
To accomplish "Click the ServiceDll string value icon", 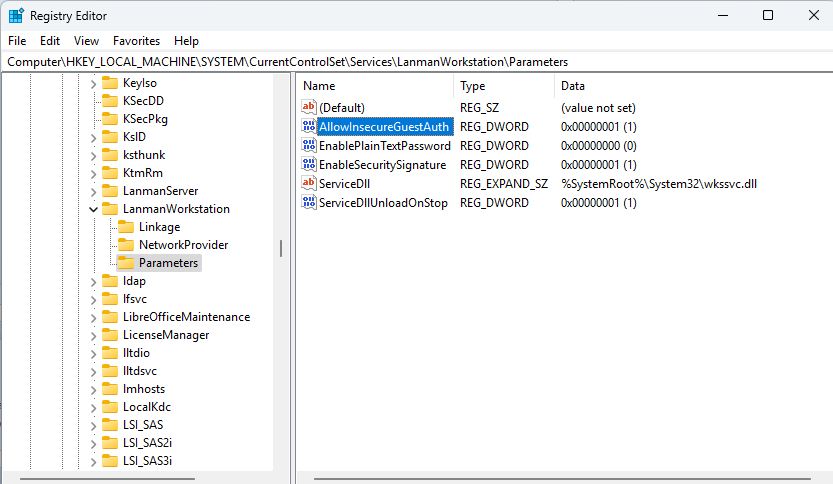I will (x=308, y=184).
